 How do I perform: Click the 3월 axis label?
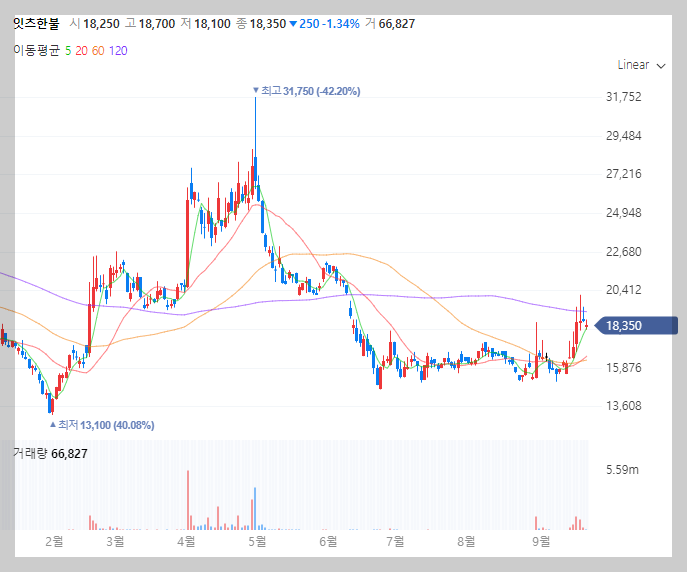115,541
